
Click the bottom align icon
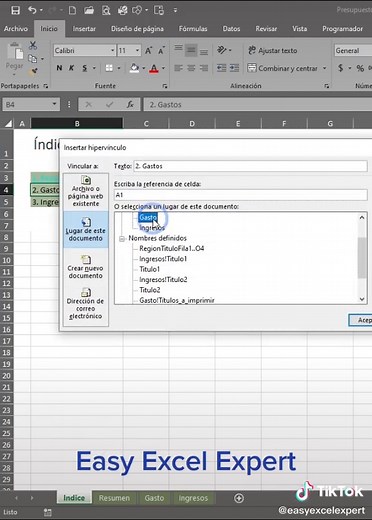(204, 51)
